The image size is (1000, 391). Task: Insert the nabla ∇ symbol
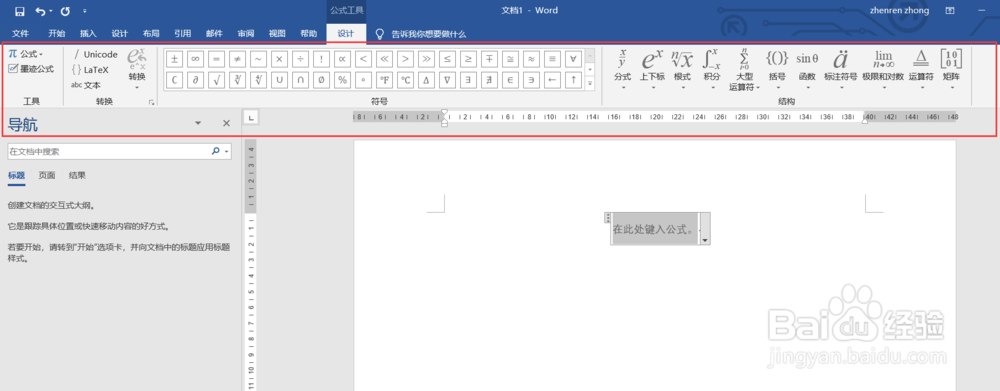click(x=447, y=80)
